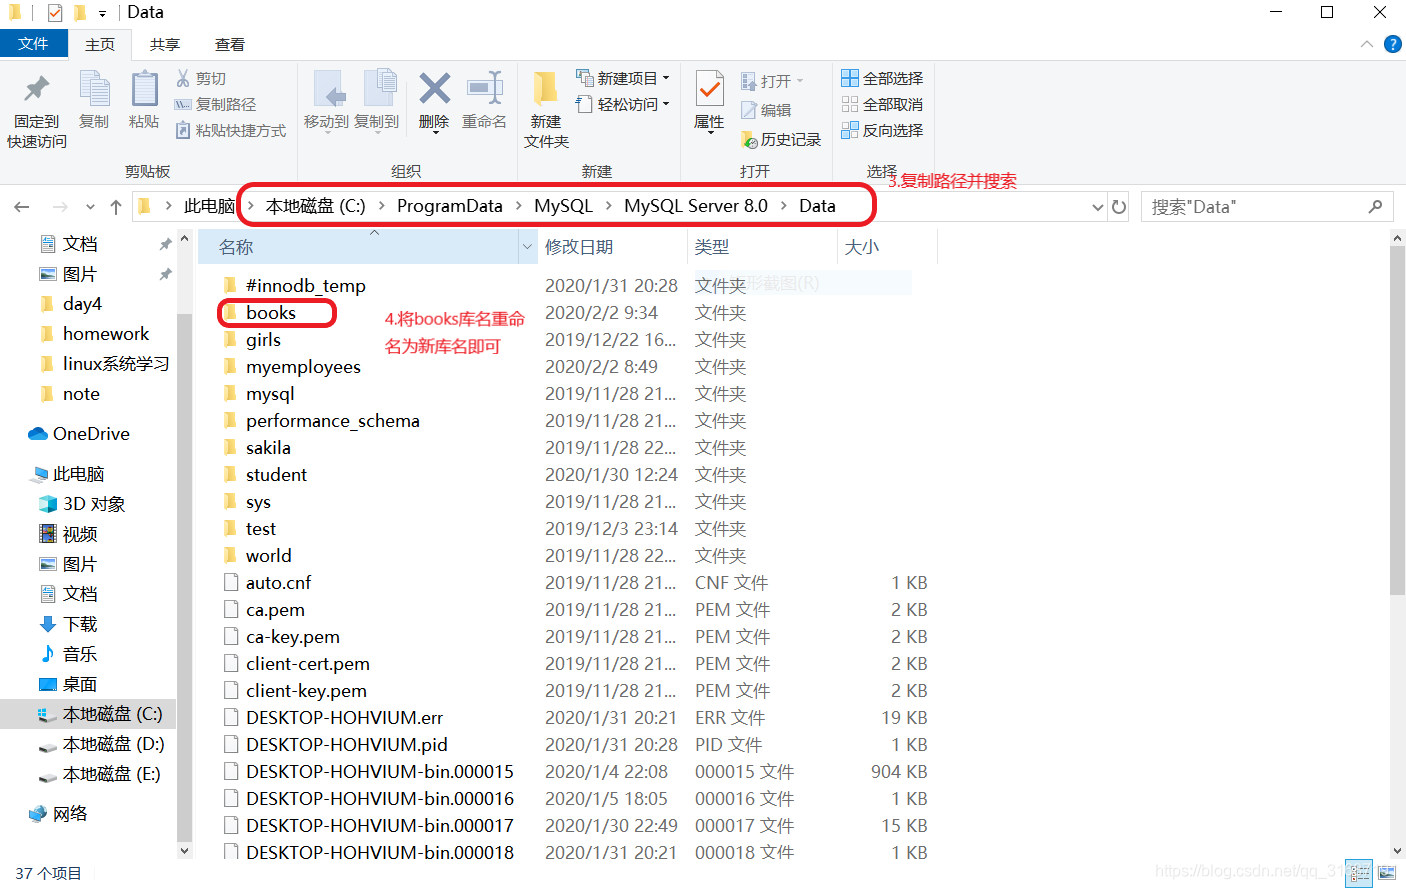Select the sakila folder
Screen dimensions: 1406x889
pyautogui.click(x=268, y=448)
